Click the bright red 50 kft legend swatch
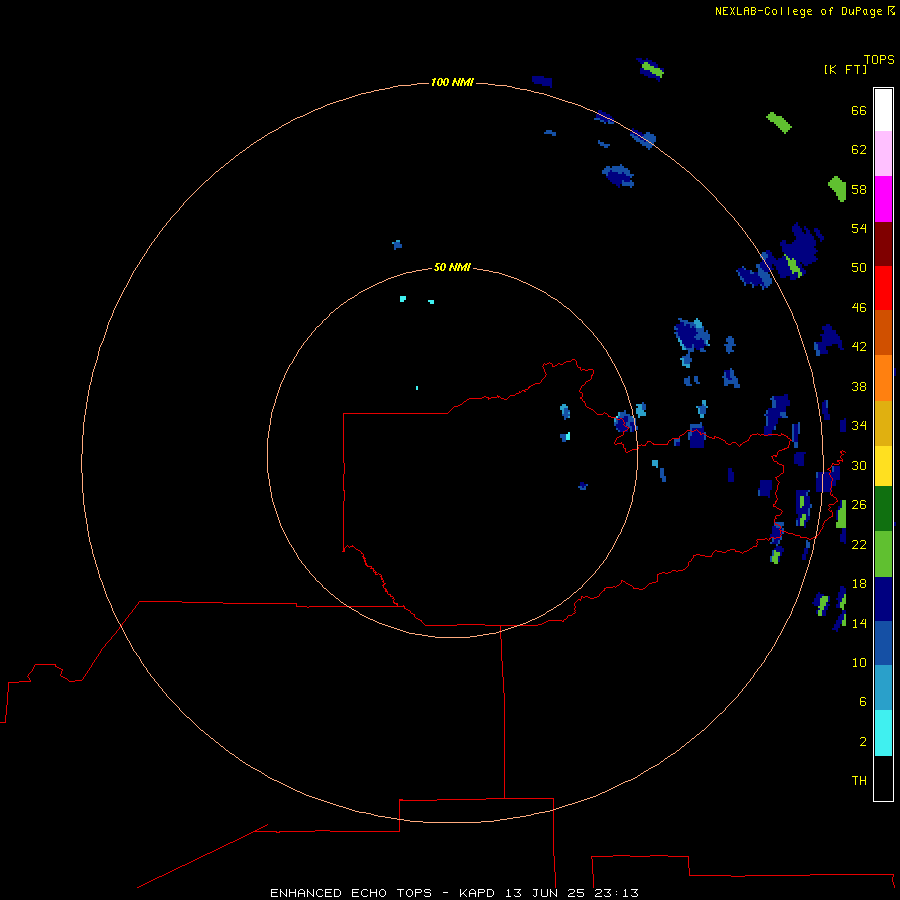Screen dimensions: 900x900 pyautogui.click(x=883, y=288)
